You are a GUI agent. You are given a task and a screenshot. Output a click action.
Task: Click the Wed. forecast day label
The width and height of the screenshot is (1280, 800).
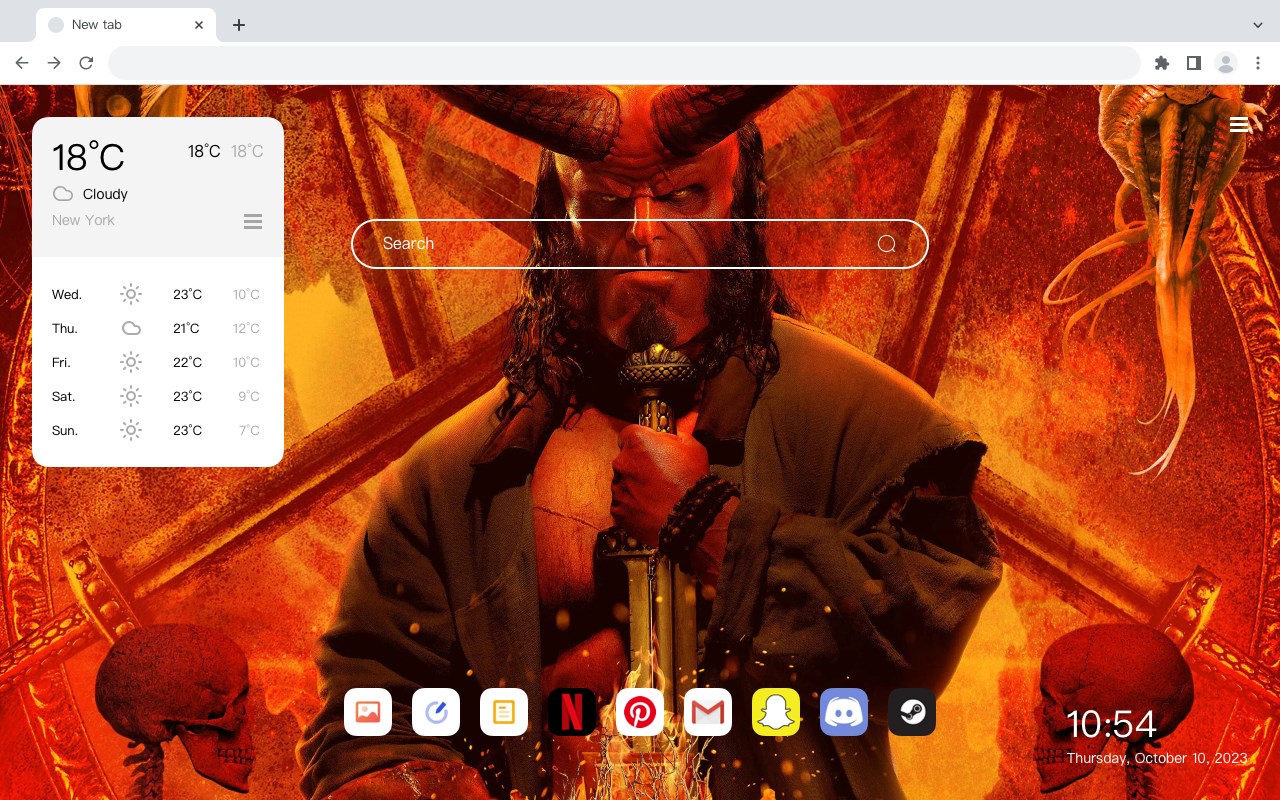click(x=67, y=294)
